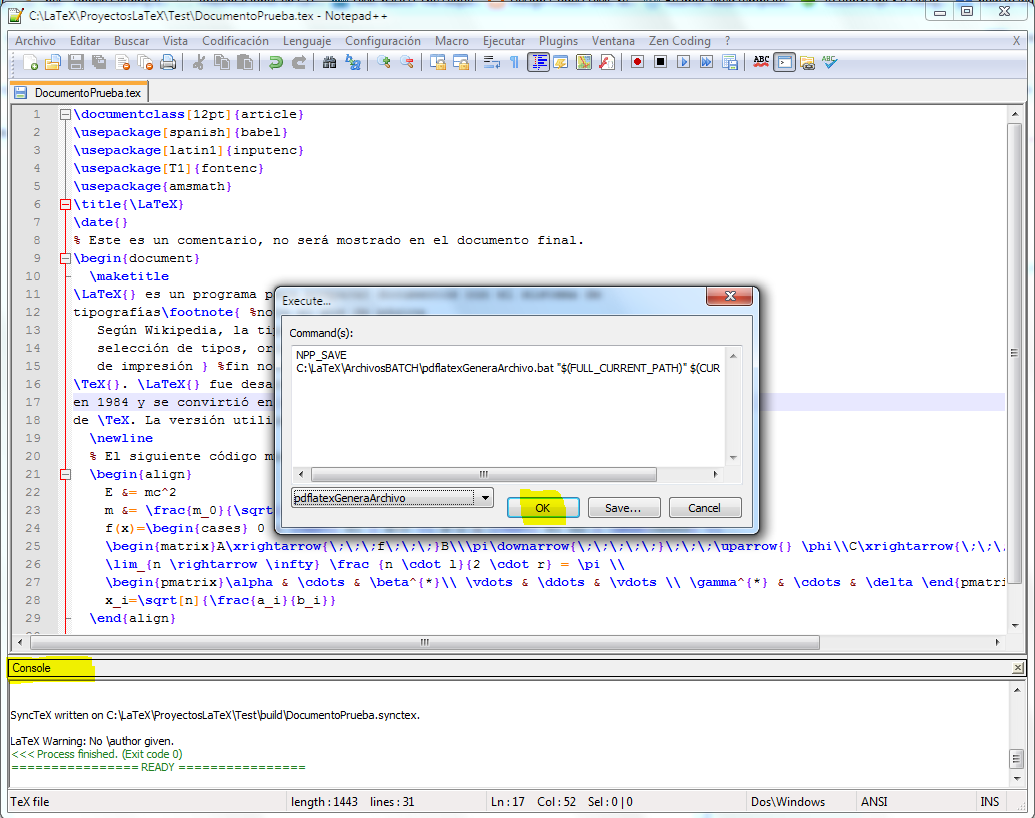Collapse the \begin{align} fold at line 21
1035x818 pixels.
click(x=65, y=474)
